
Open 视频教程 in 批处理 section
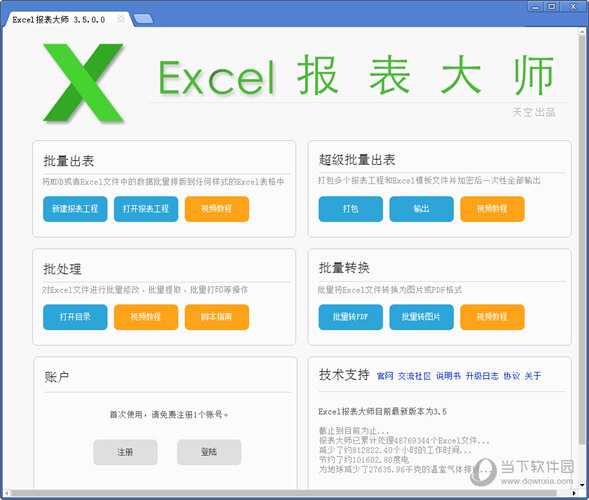[x=146, y=317]
